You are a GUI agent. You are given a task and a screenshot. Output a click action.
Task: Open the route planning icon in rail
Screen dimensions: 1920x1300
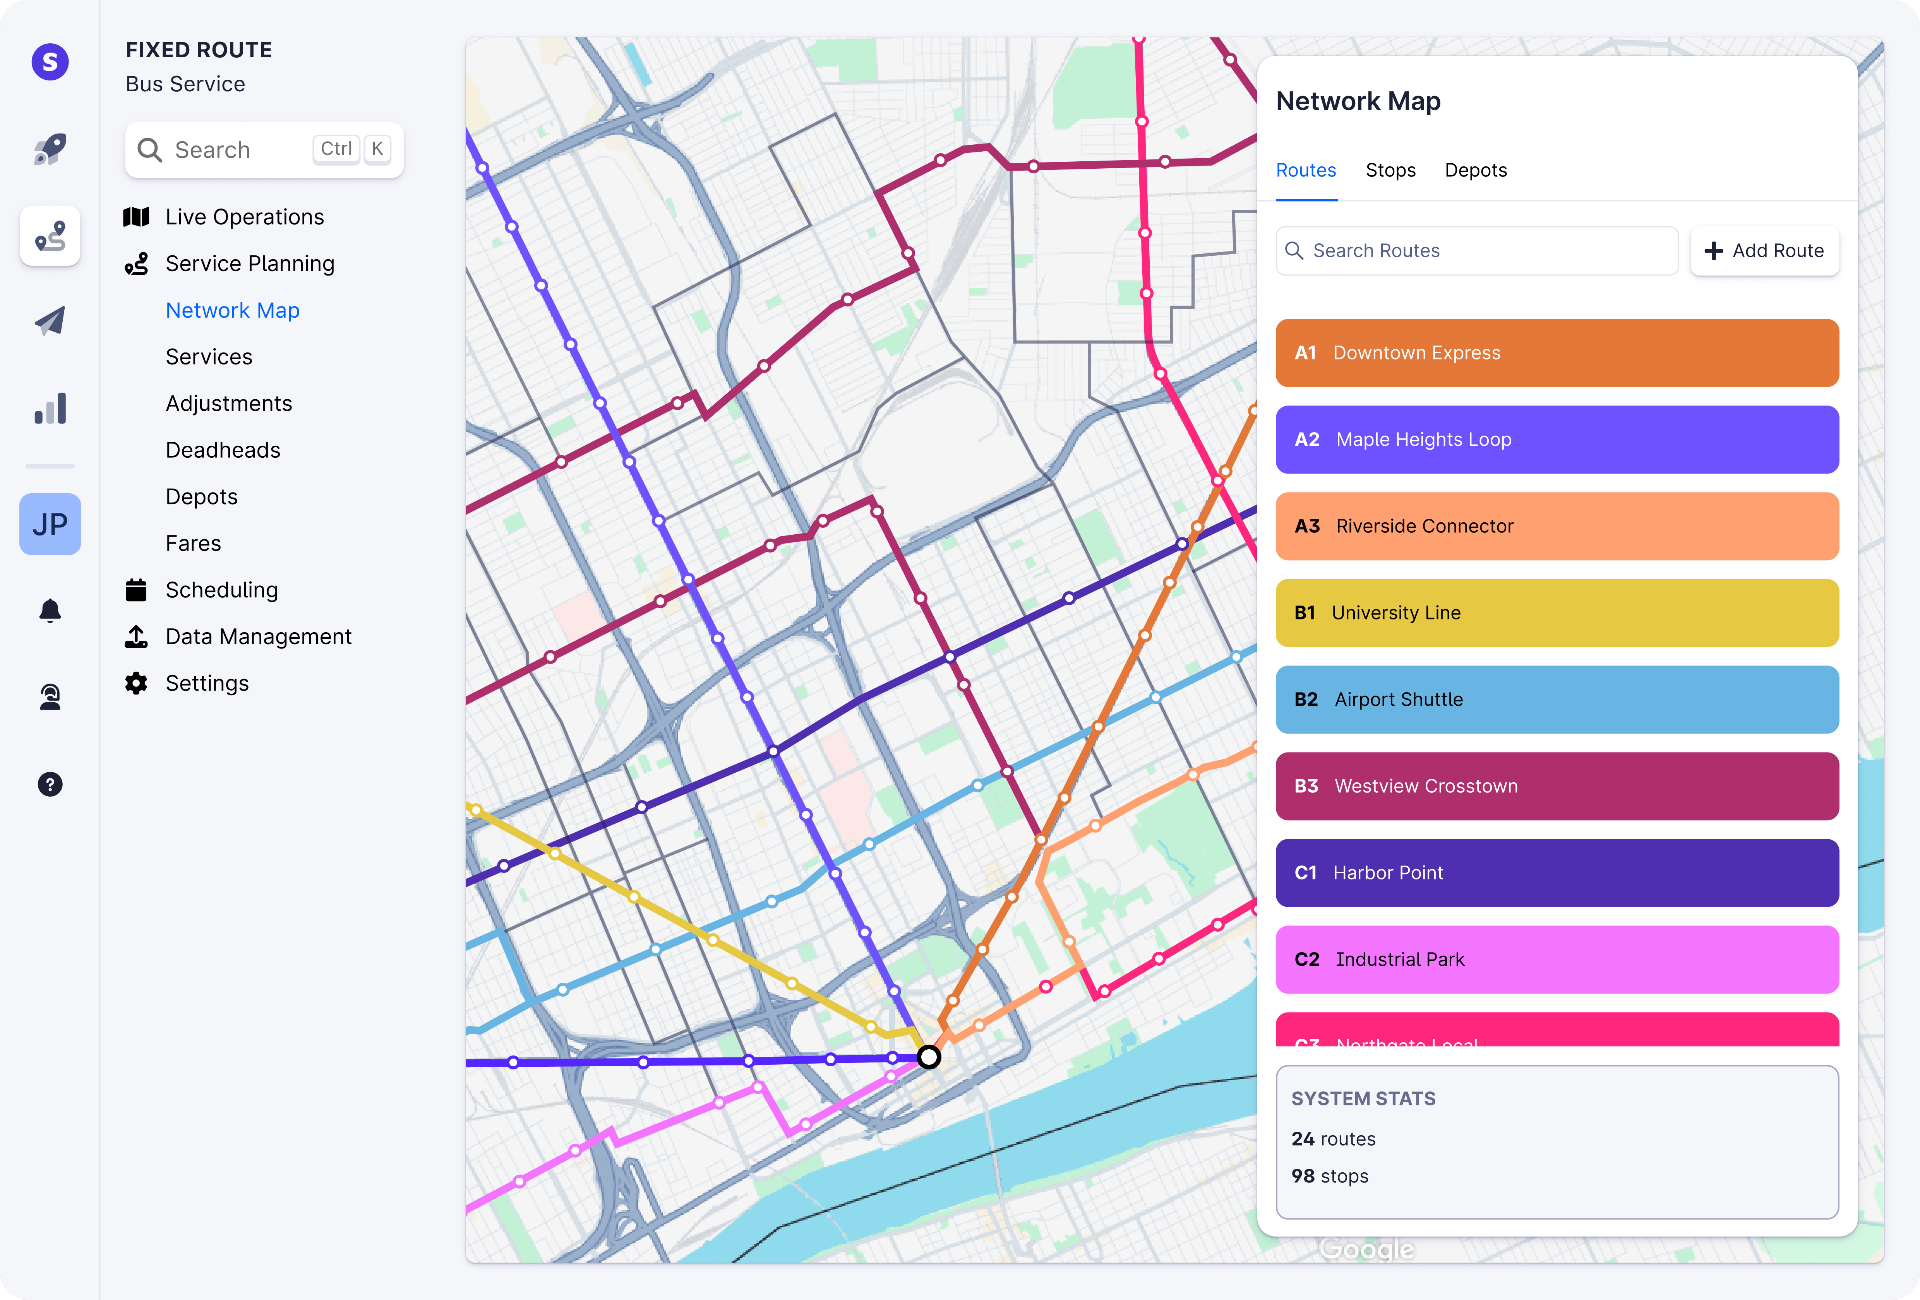[x=50, y=236]
